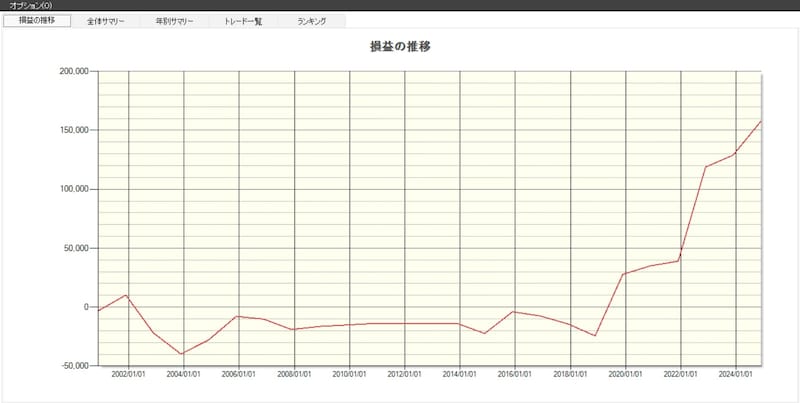Click the 2002/01/01 date label
The height and width of the screenshot is (403, 800).
[x=129, y=373]
